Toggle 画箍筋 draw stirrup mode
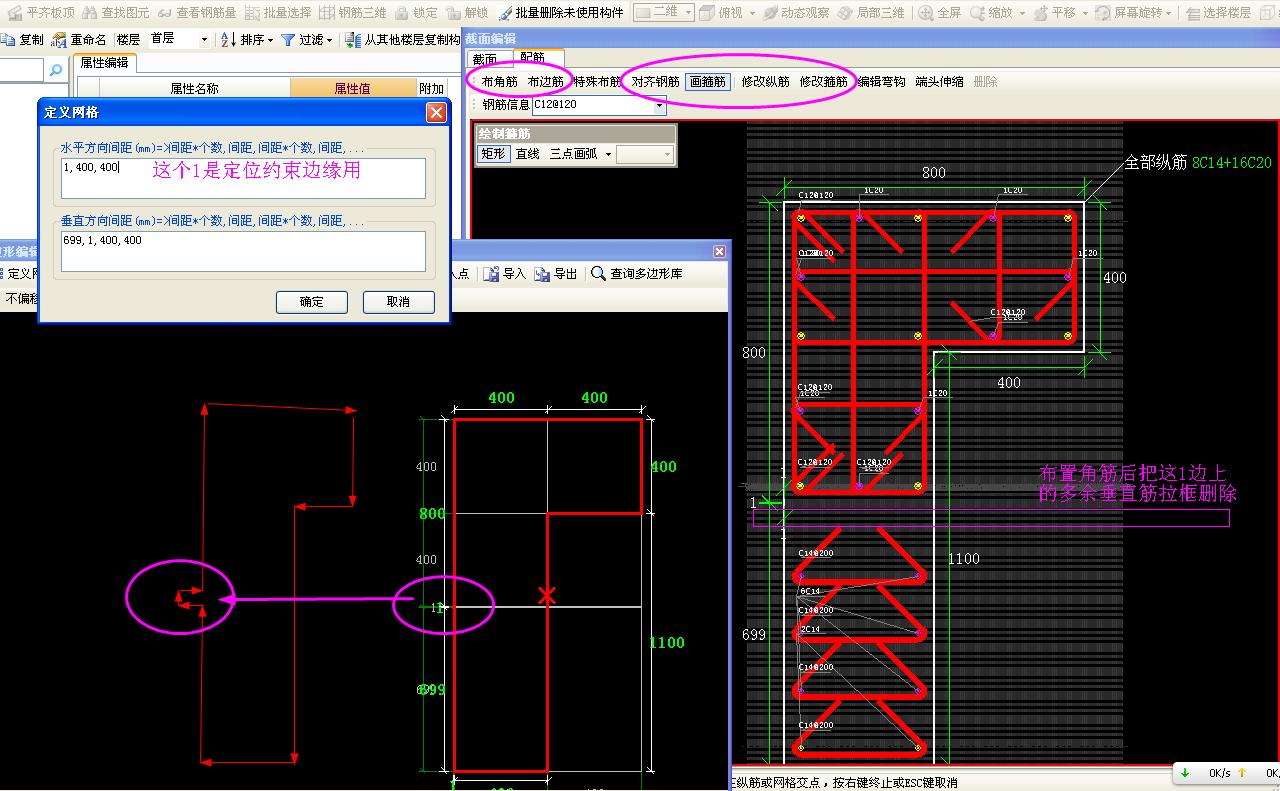This screenshot has height=791, width=1280. 708,82
